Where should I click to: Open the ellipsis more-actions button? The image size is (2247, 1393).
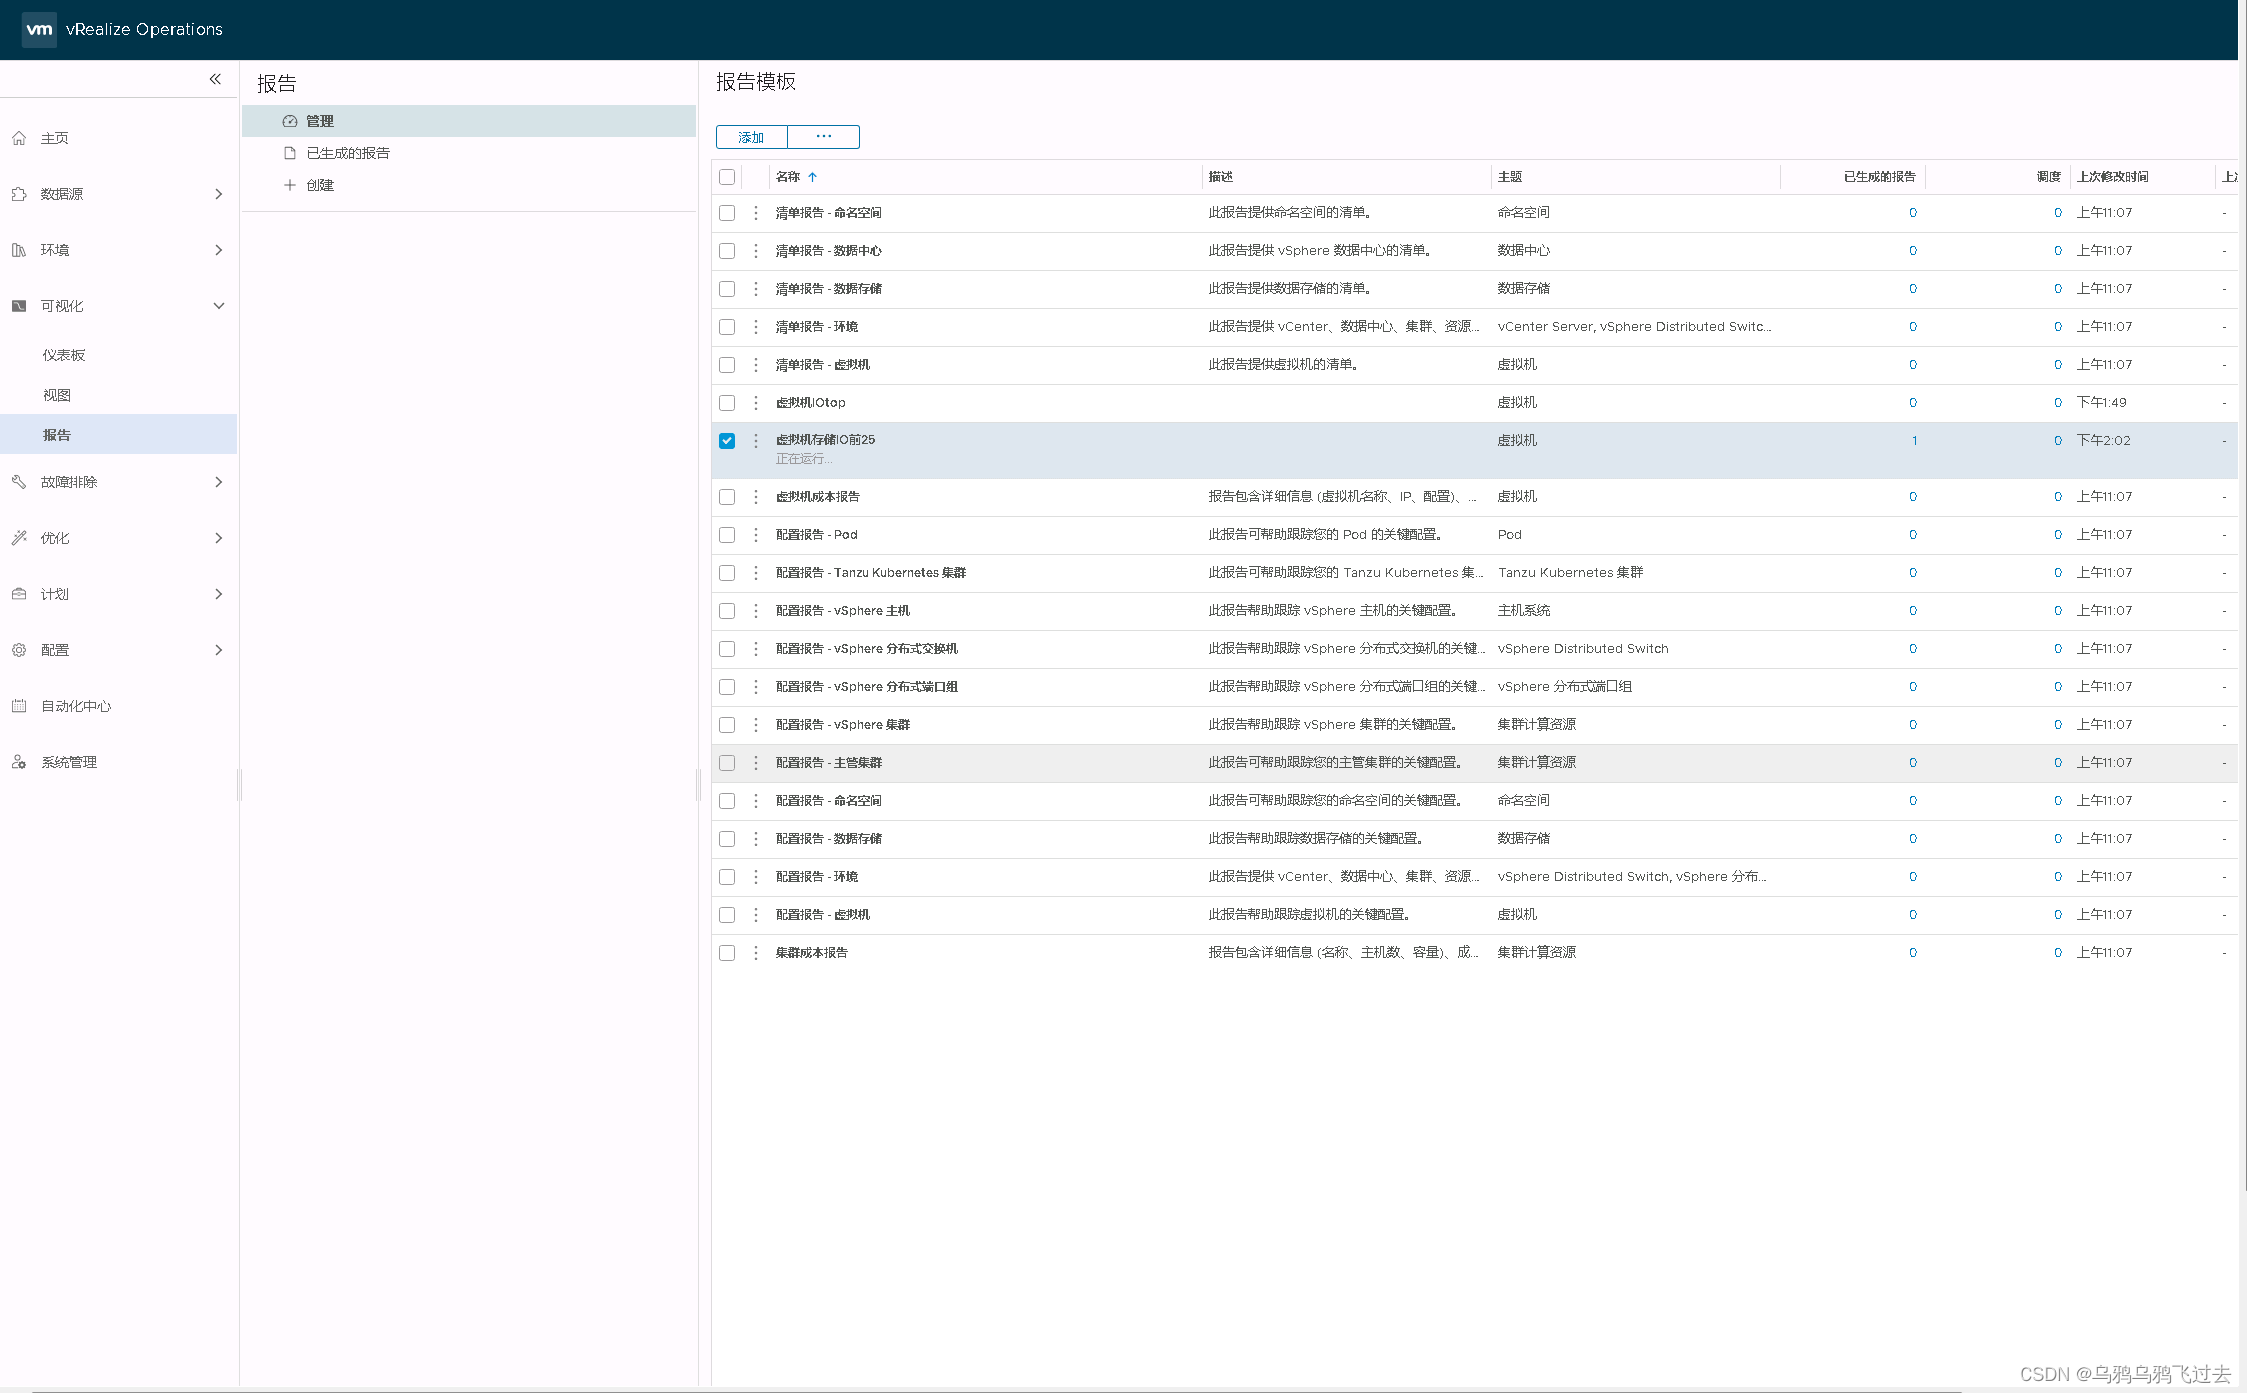click(x=823, y=137)
